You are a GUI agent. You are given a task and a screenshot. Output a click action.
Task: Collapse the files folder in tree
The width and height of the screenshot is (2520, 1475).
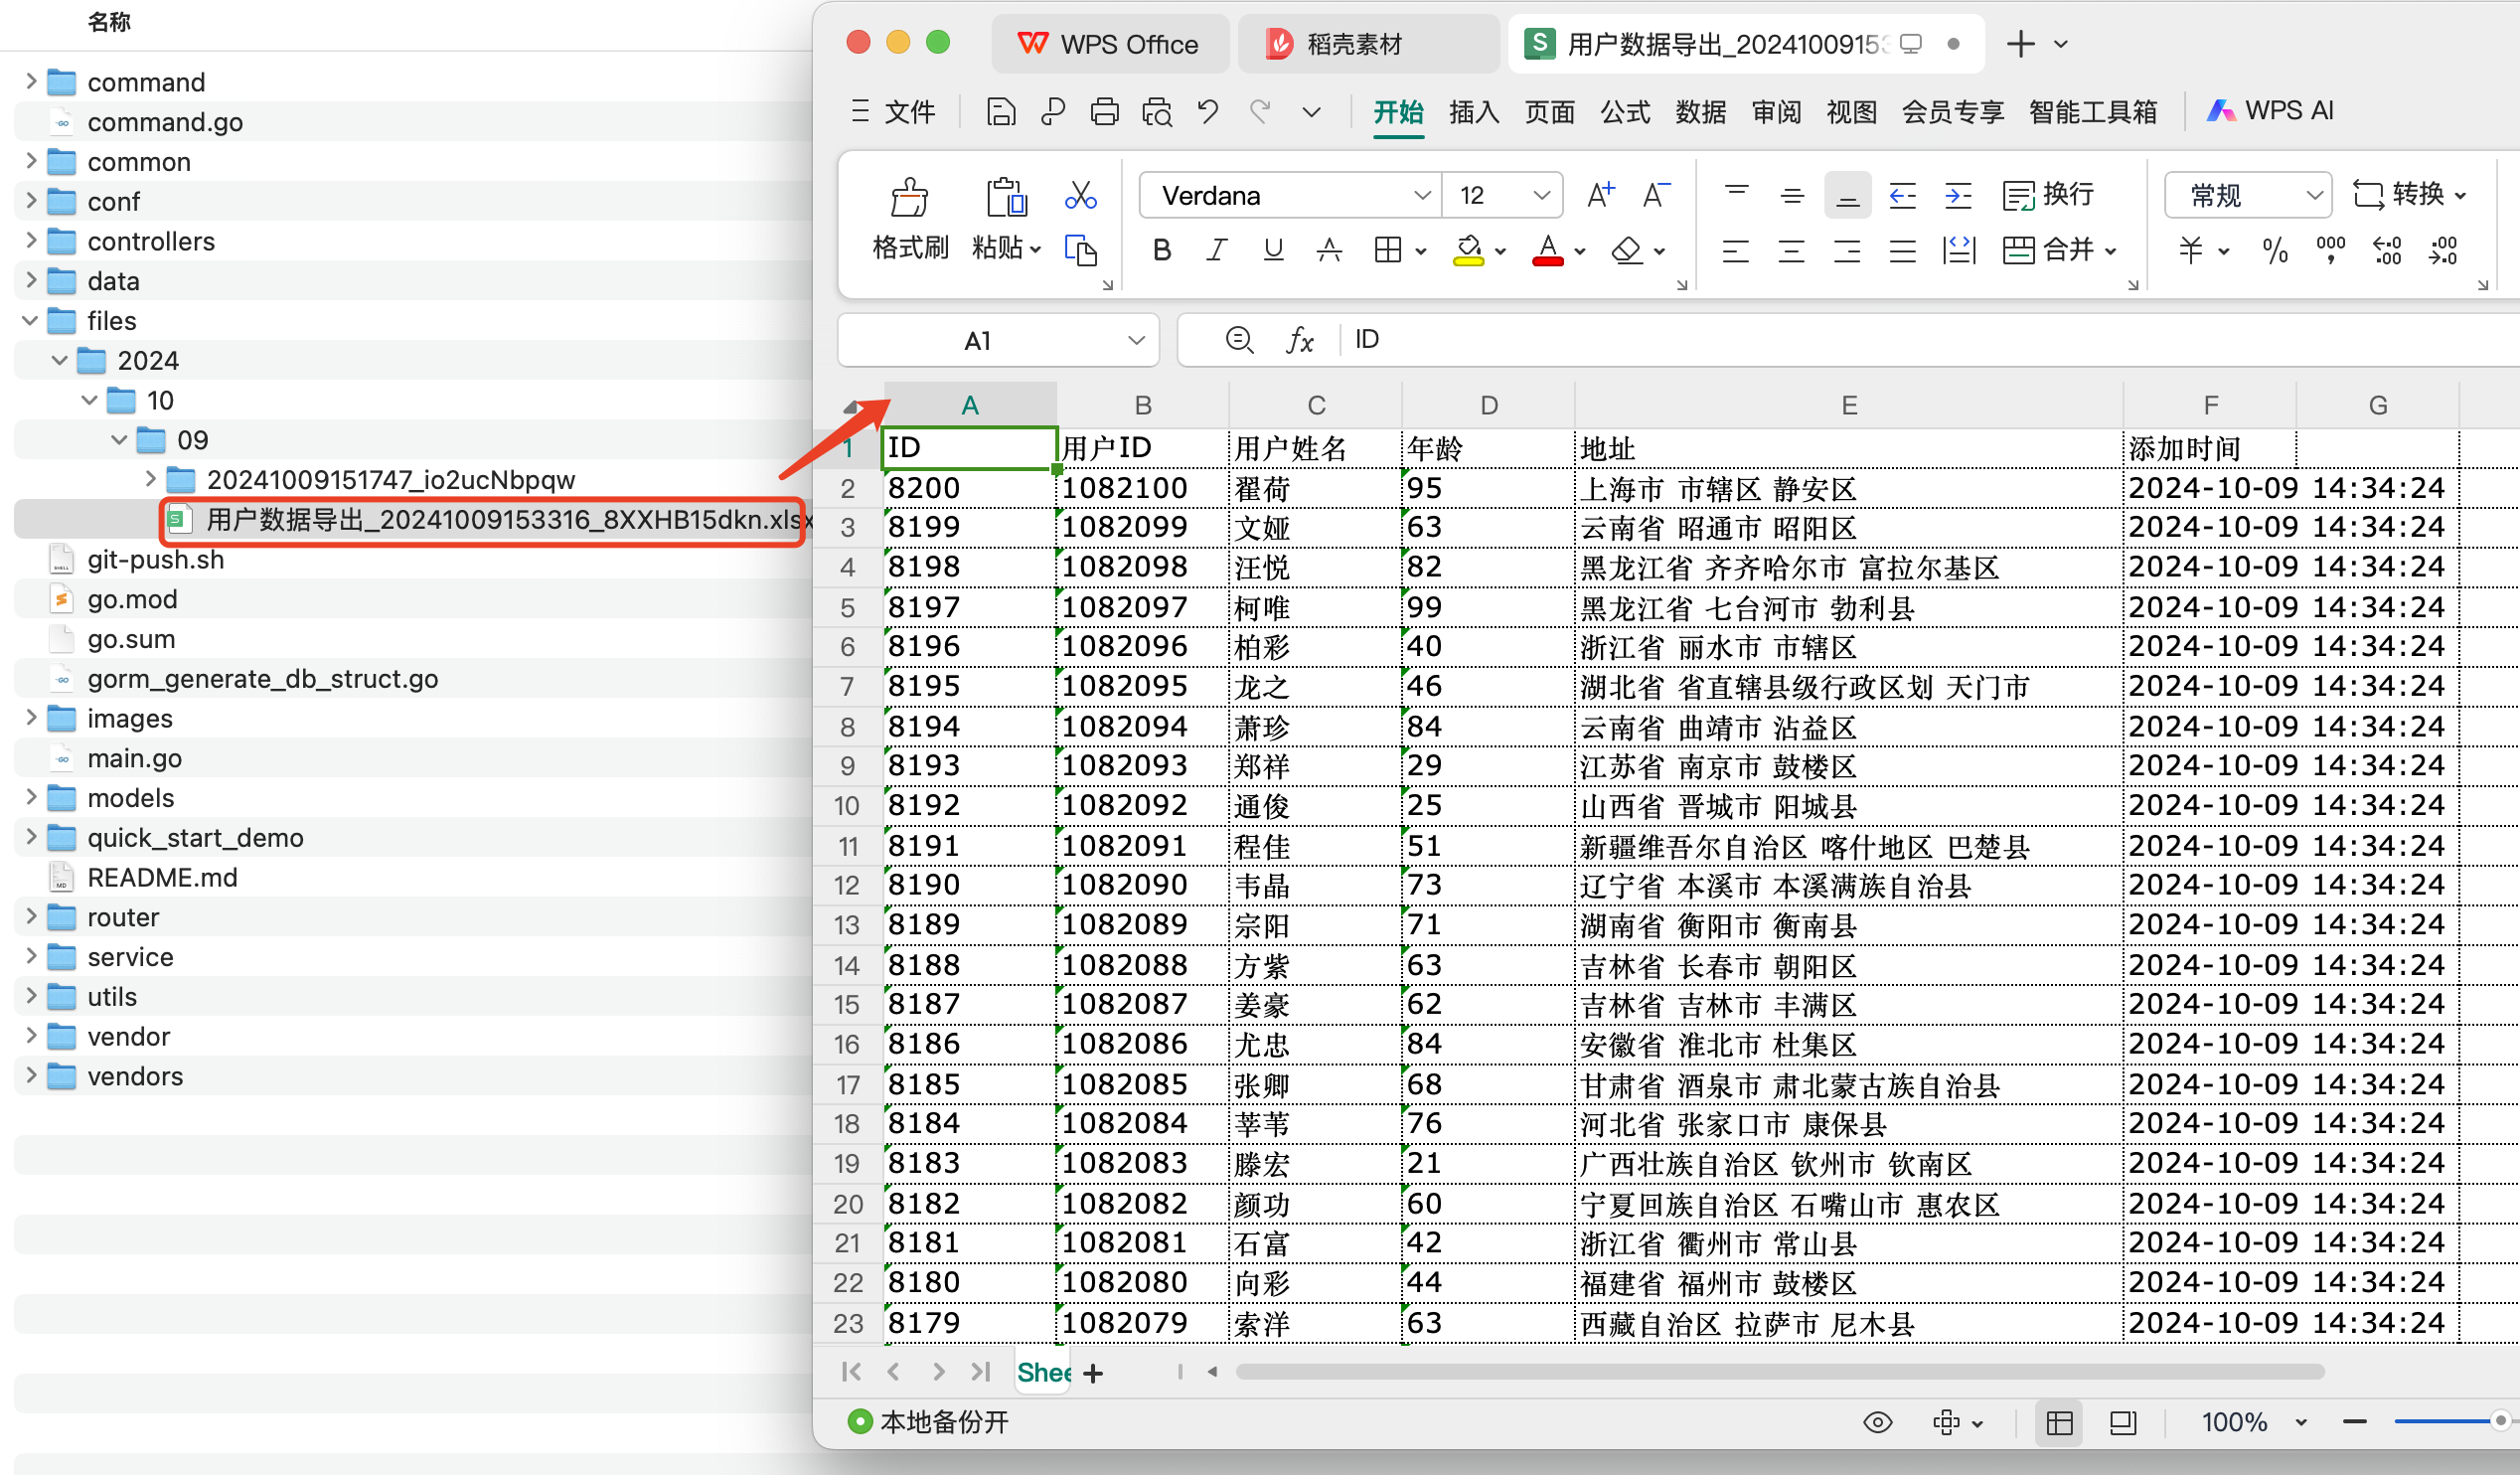click(x=30, y=321)
